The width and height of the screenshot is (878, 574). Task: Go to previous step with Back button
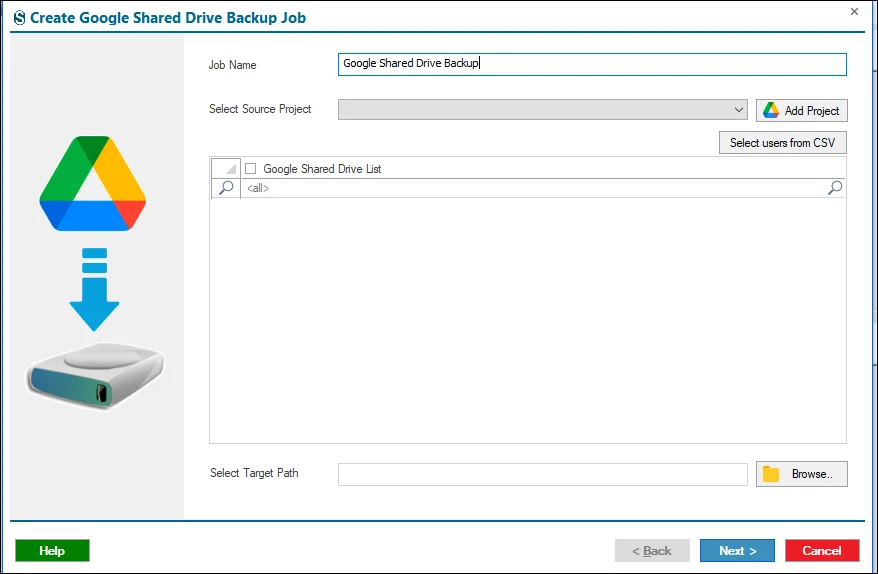point(652,550)
